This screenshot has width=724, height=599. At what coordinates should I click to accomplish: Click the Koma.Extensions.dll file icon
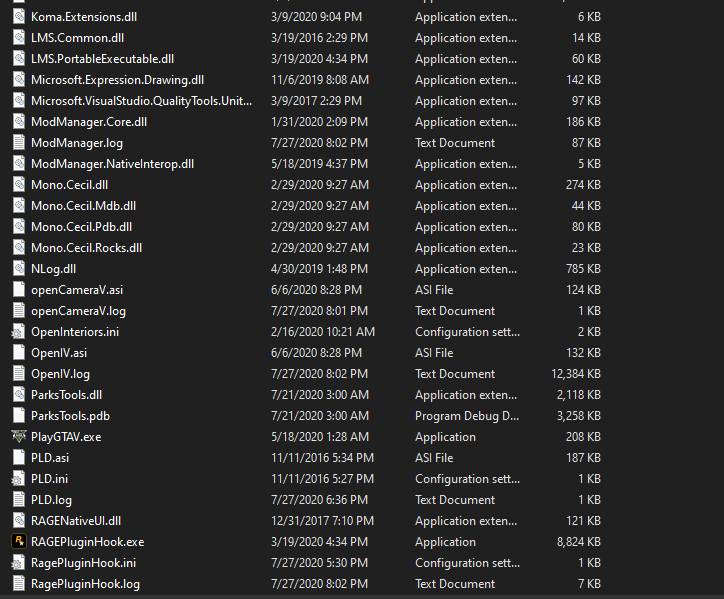point(19,17)
